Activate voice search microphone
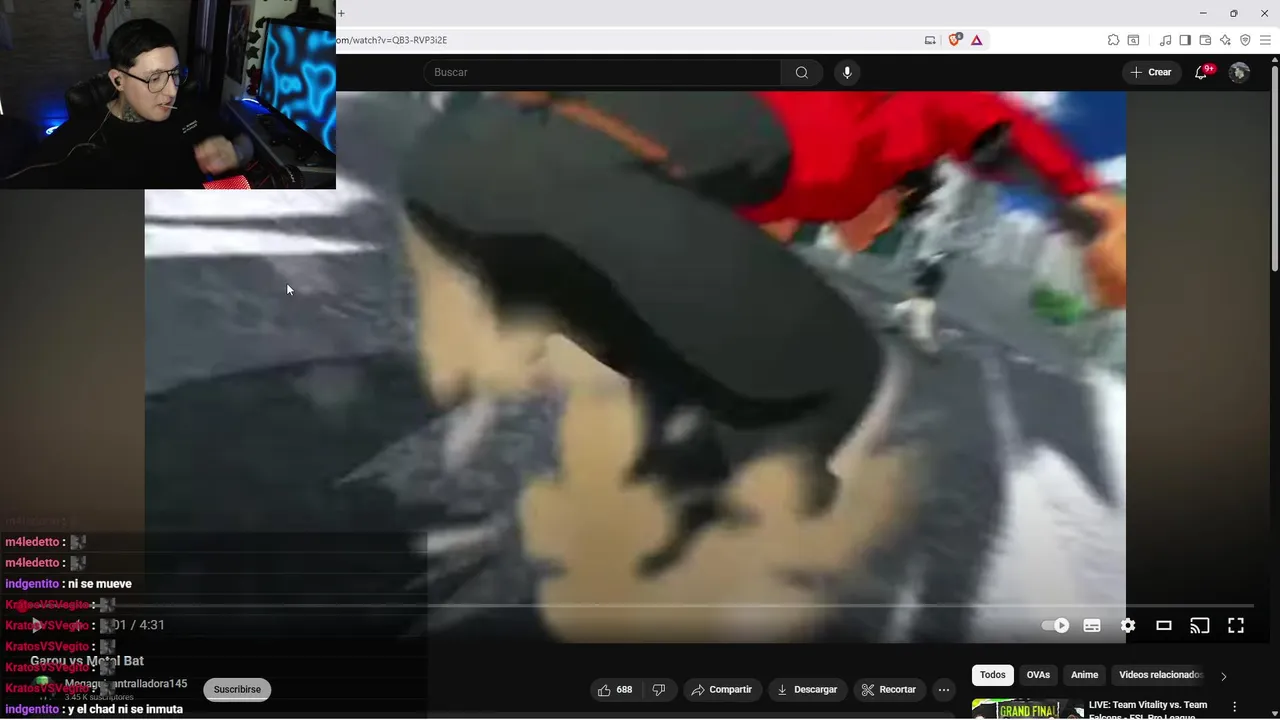This screenshot has height=720, width=1280. 847,72
